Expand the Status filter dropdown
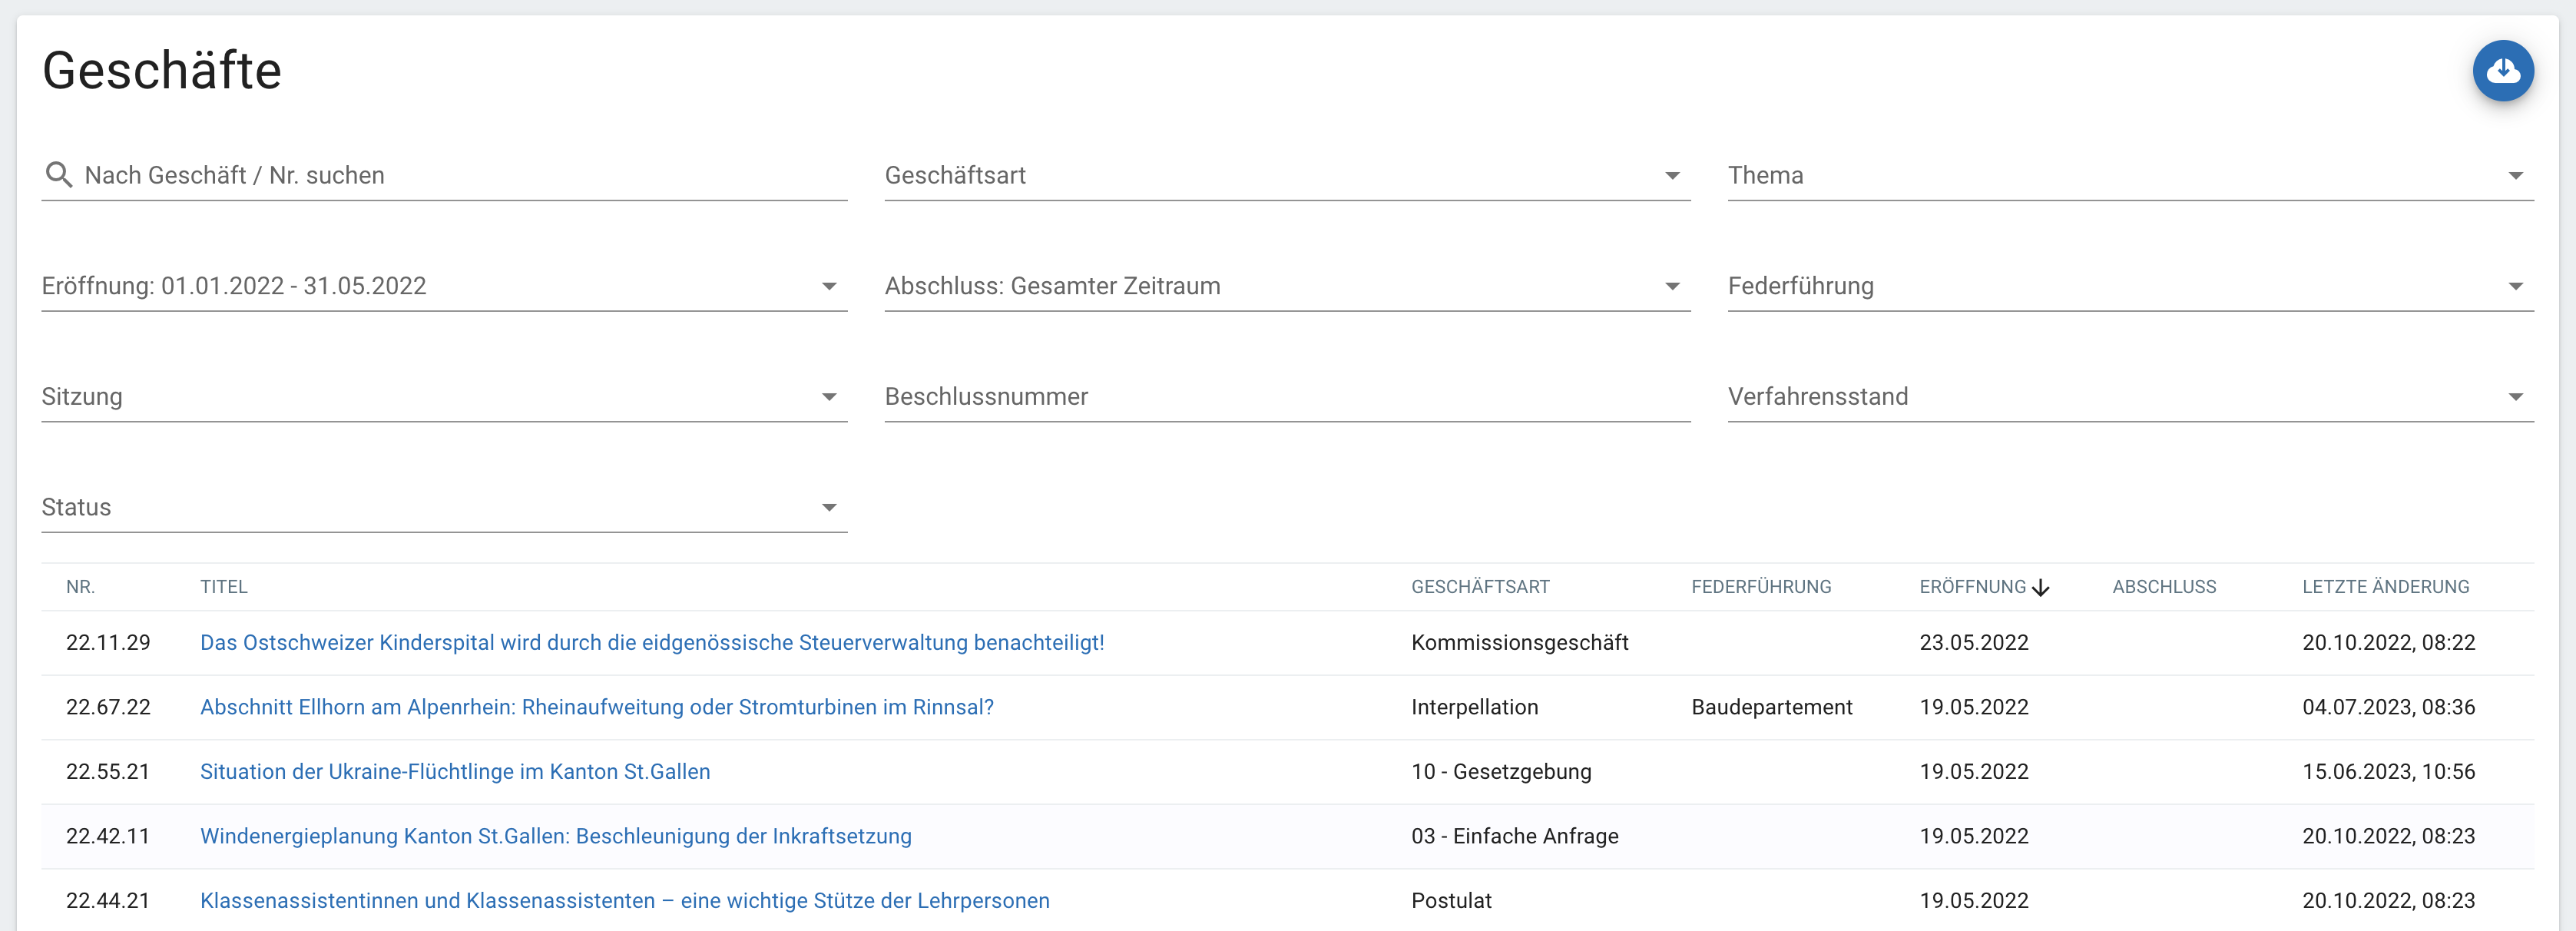Screen dimensions: 2576x931 tap(443, 508)
